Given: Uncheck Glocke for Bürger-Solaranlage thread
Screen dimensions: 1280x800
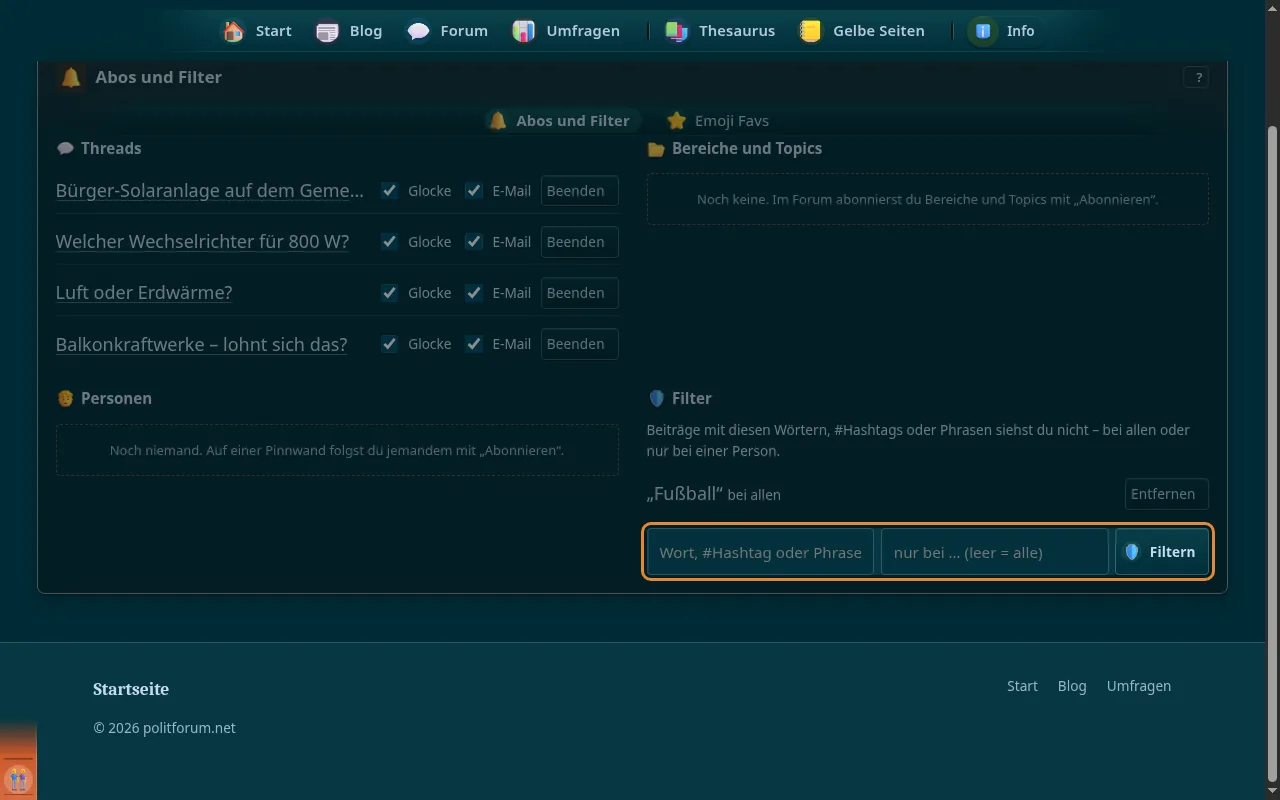Looking at the screenshot, I should pyautogui.click(x=390, y=191).
